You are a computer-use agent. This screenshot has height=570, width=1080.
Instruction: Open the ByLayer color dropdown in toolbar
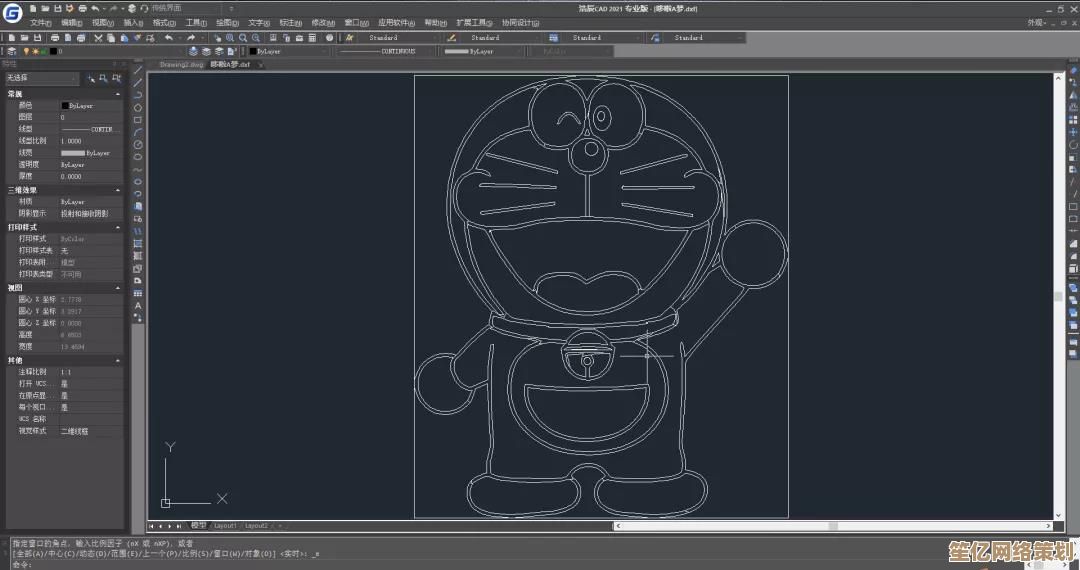[287, 51]
